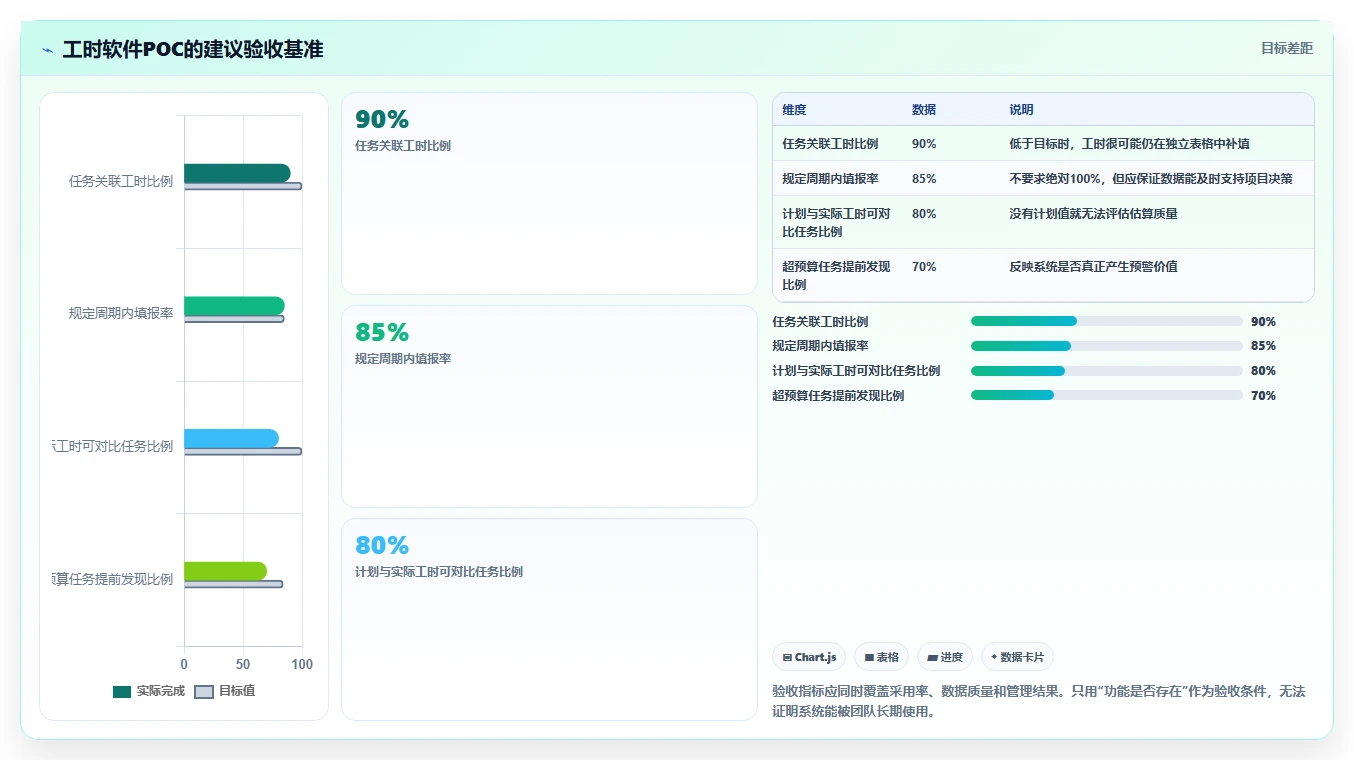The width and height of the screenshot is (1354, 760).
Task: Click chart axis label 规定周期内填报率
Action: point(121,313)
